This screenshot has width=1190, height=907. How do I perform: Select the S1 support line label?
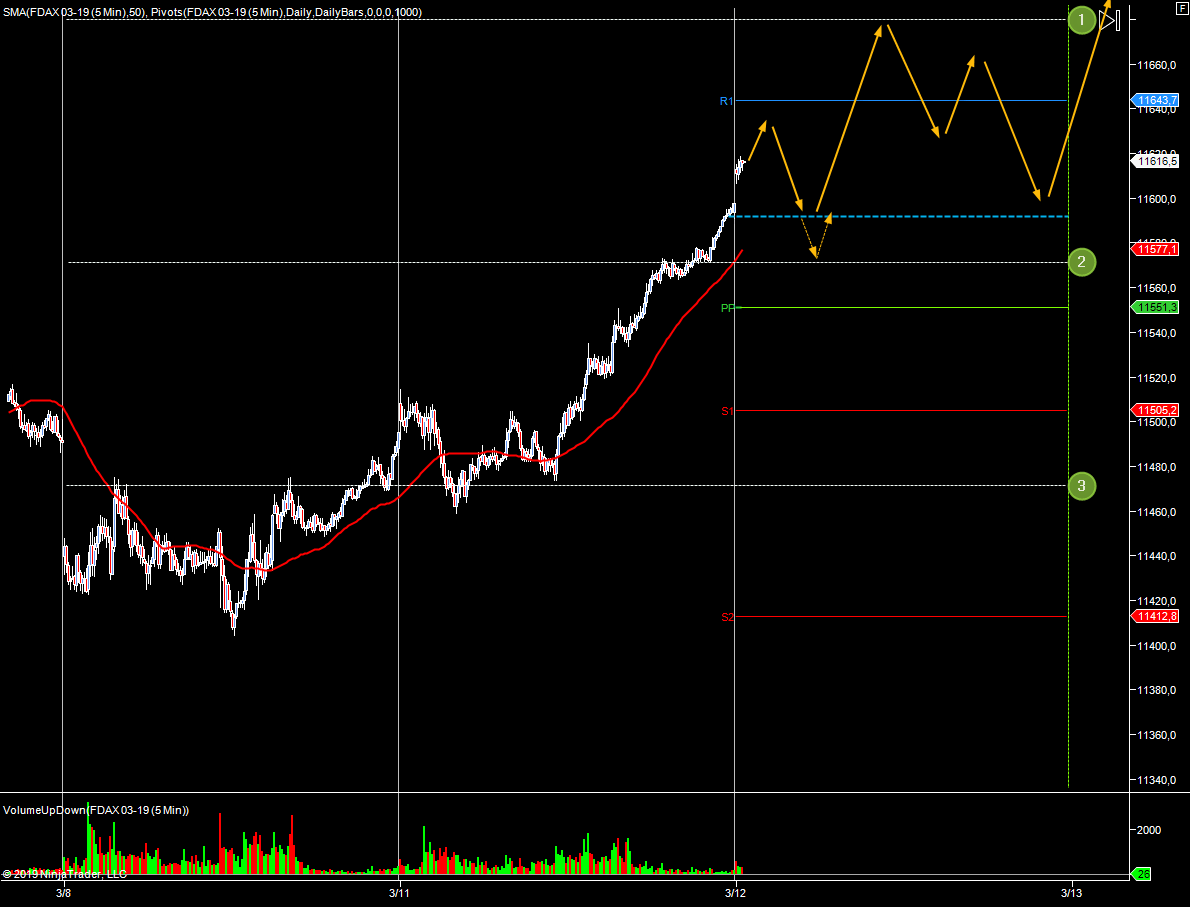point(727,411)
